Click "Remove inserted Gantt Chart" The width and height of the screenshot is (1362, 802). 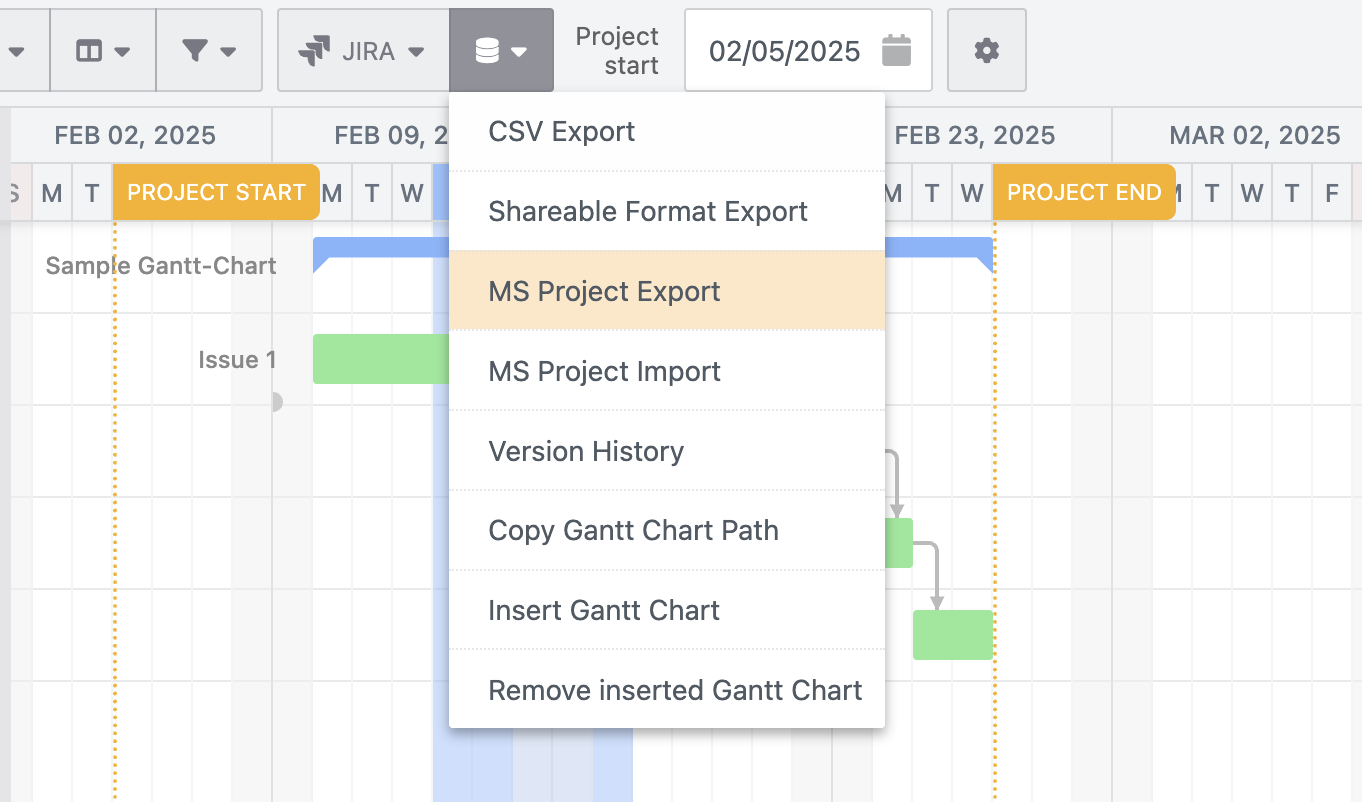coord(675,690)
